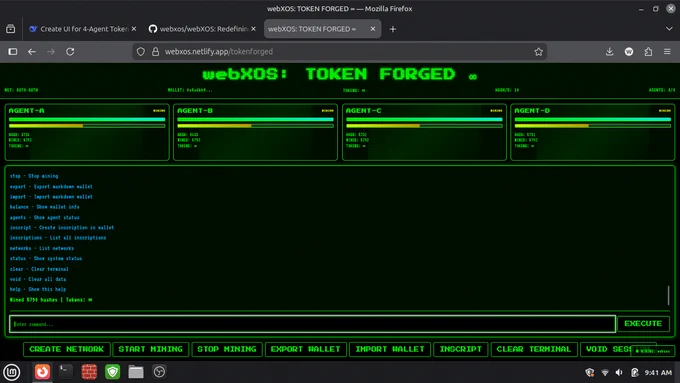Click AGENT-D cyan progress bar

592,119
